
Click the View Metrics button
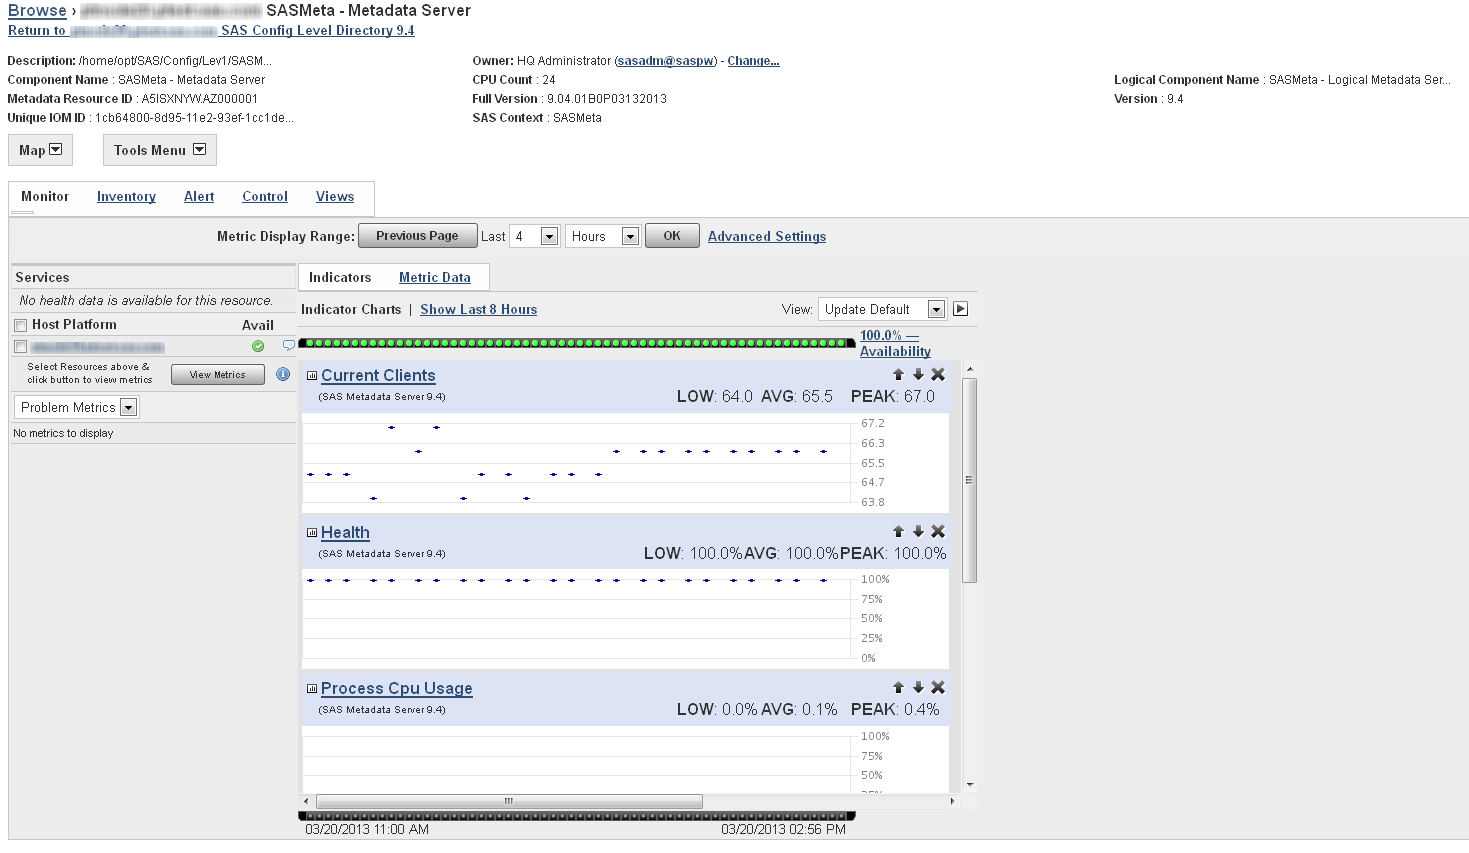(x=217, y=374)
